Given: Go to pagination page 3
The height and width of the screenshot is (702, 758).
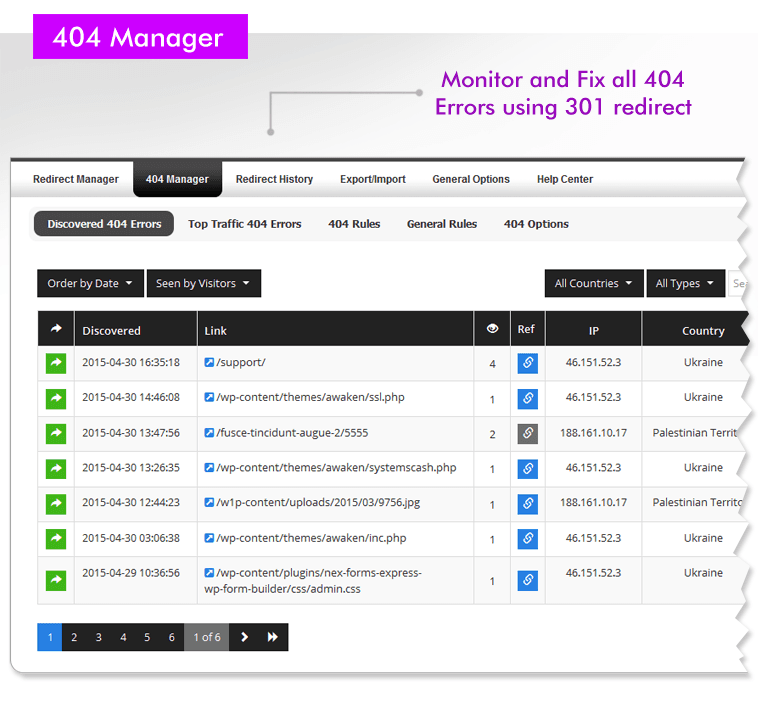Looking at the screenshot, I should [98, 638].
